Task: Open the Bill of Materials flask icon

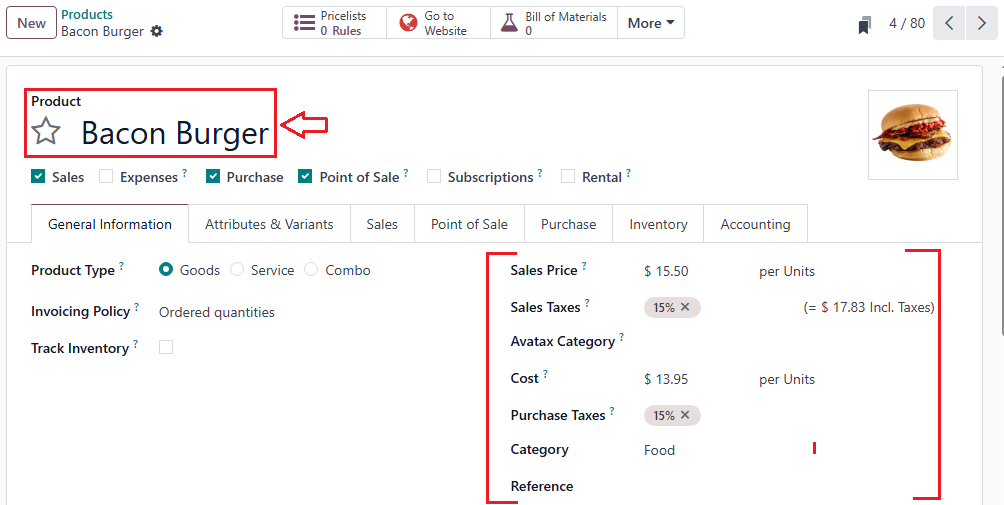Action: (509, 23)
